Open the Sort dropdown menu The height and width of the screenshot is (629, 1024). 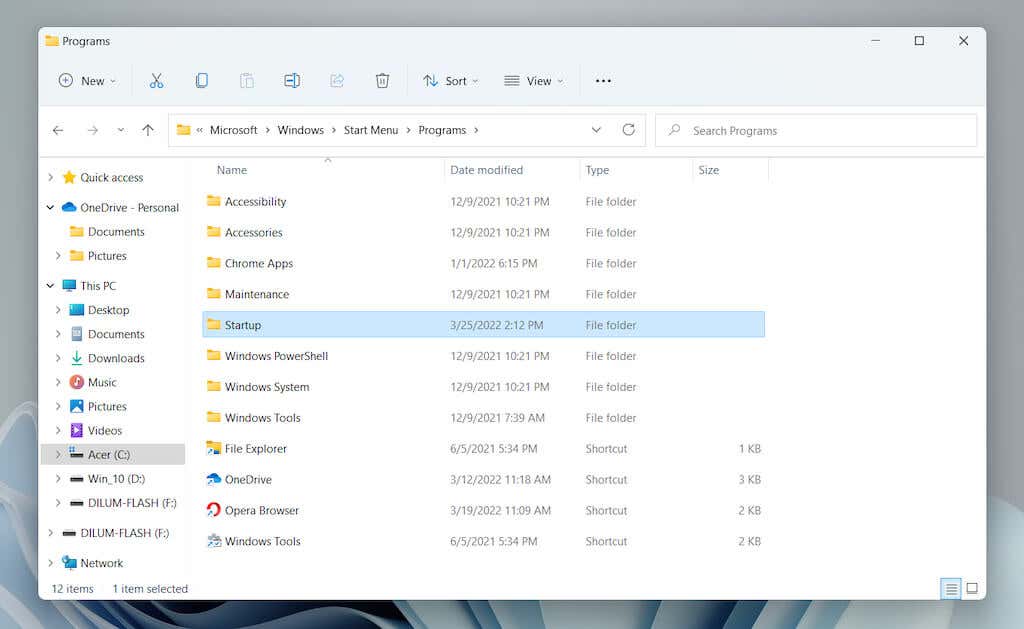pos(450,80)
